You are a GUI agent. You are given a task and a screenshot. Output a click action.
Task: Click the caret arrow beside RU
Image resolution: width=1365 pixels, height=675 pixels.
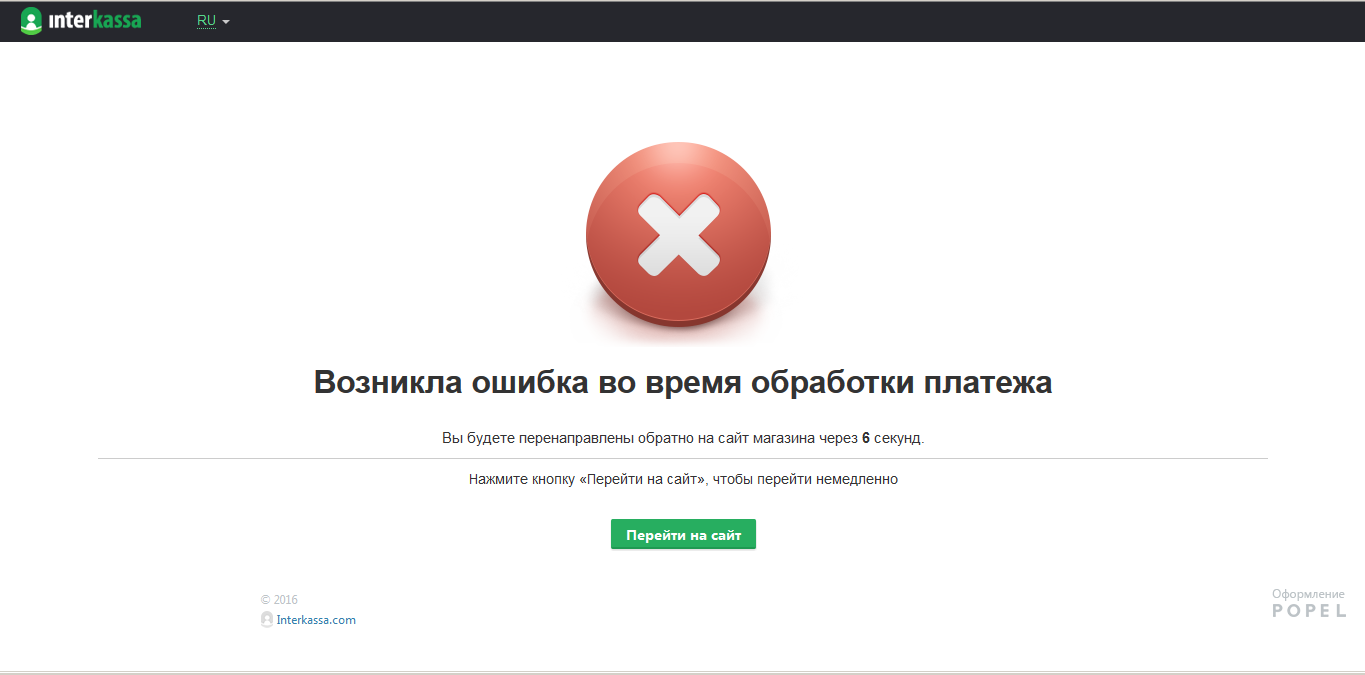226,22
